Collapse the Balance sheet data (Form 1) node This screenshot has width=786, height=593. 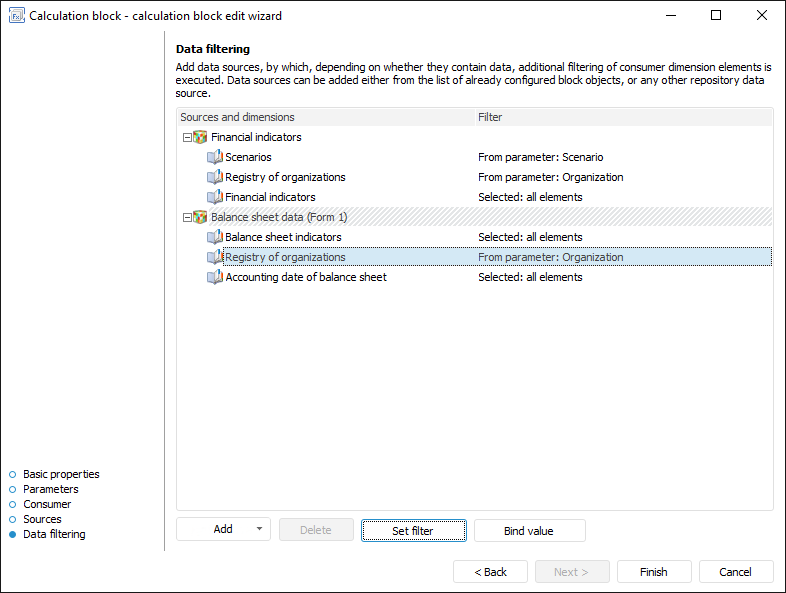(x=186, y=217)
